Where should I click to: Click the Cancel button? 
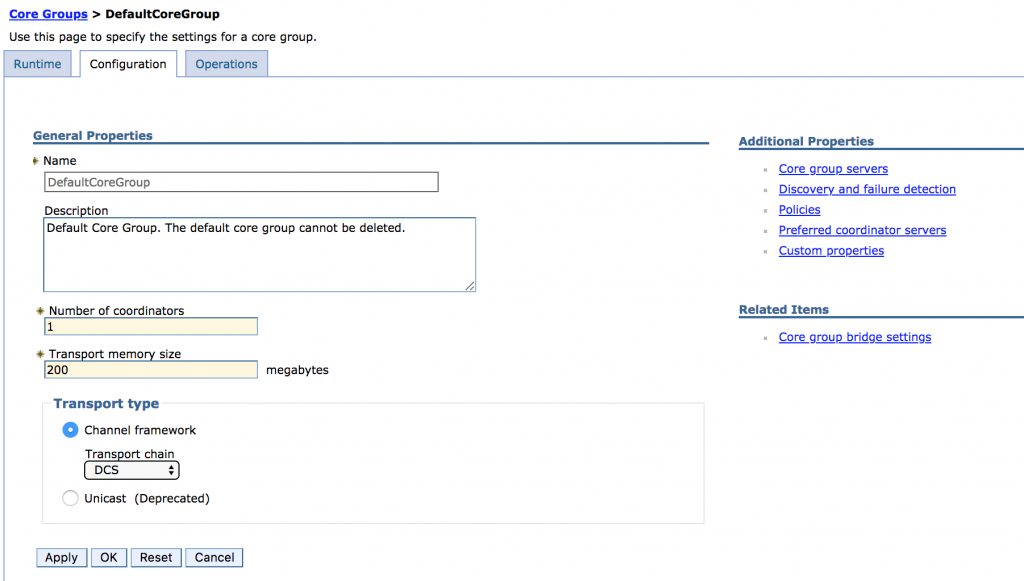[x=214, y=557]
